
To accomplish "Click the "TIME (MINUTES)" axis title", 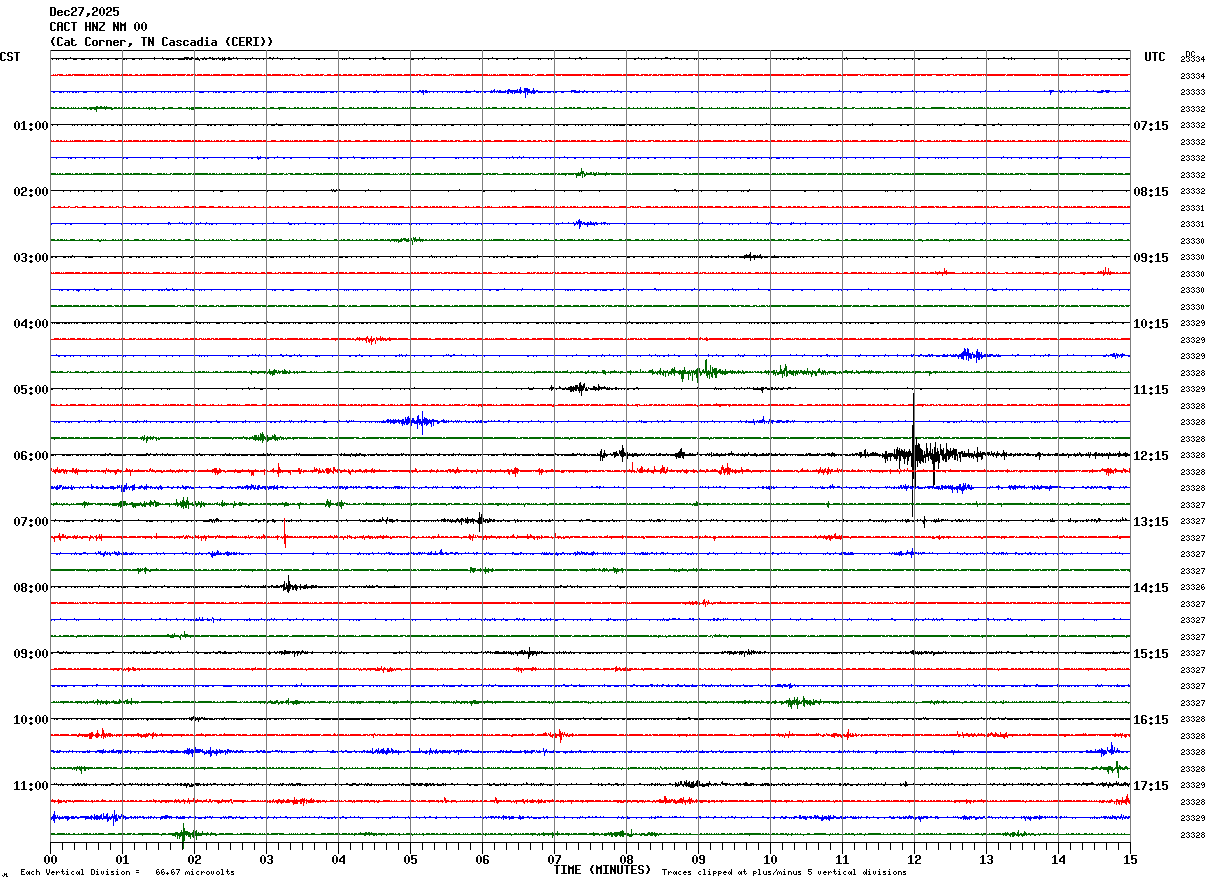I will tap(602, 870).
